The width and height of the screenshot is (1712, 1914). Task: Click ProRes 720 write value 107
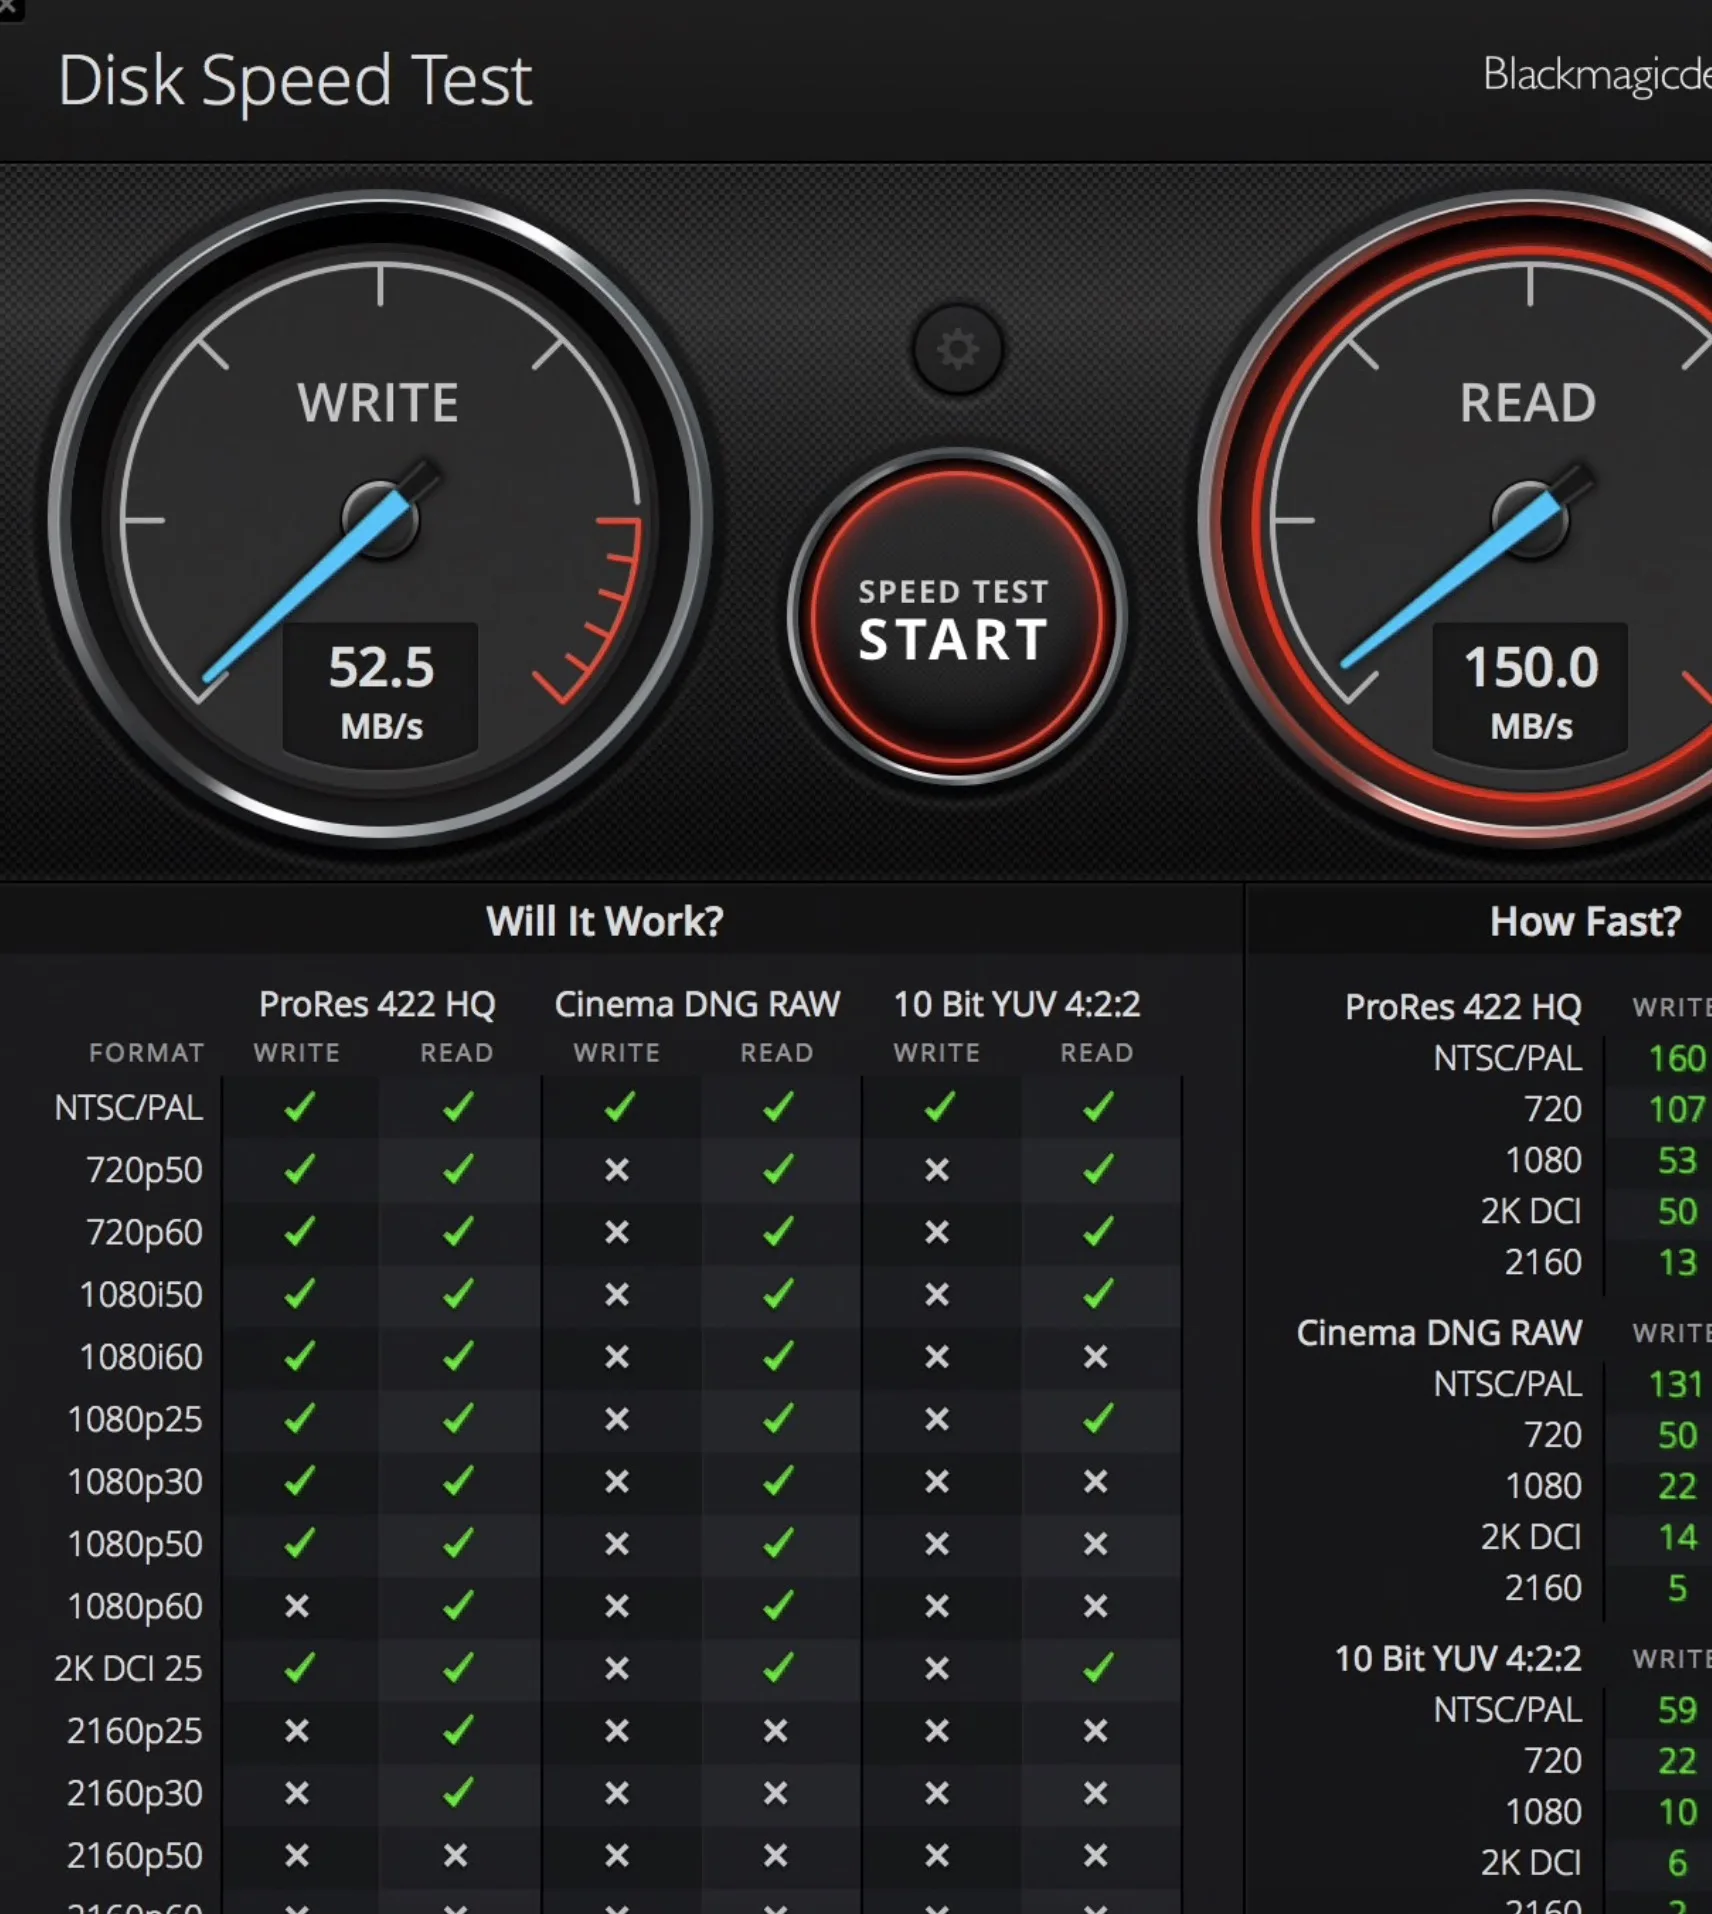pos(1677,1109)
